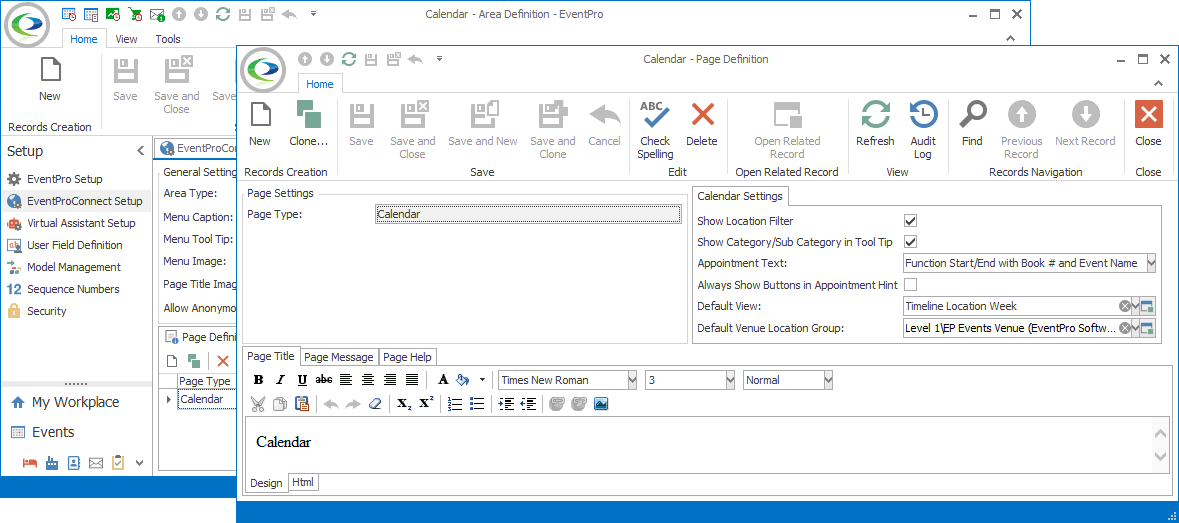Click New in Page Definition ribbon
Image resolution: width=1179 pixels, height=523 pixels.
coord(259,124)
